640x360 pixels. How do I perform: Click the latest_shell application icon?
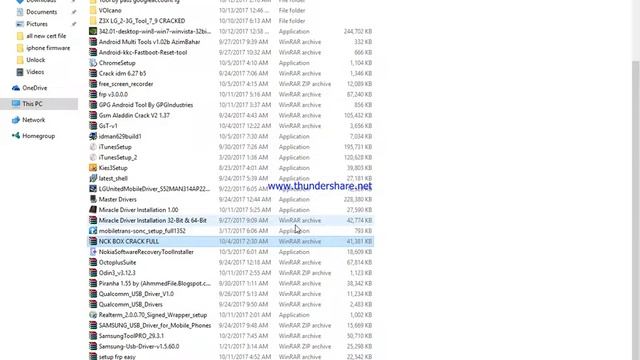(93, 178)
